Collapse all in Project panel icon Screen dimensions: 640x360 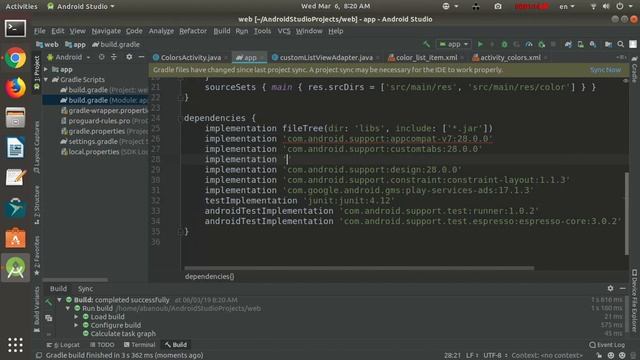tap(114, 57)
